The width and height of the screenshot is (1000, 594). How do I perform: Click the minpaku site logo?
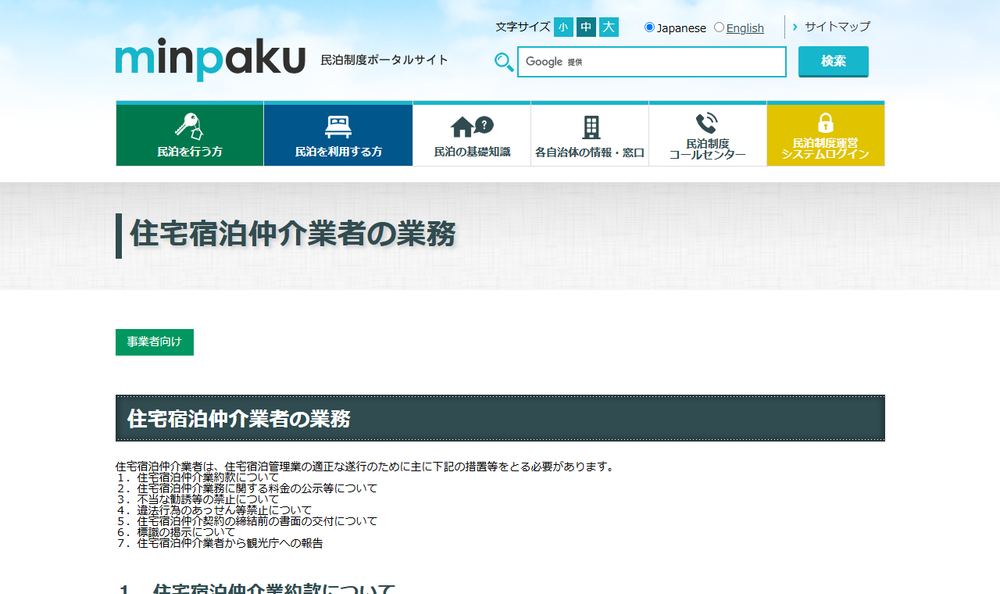coord(210,59)
